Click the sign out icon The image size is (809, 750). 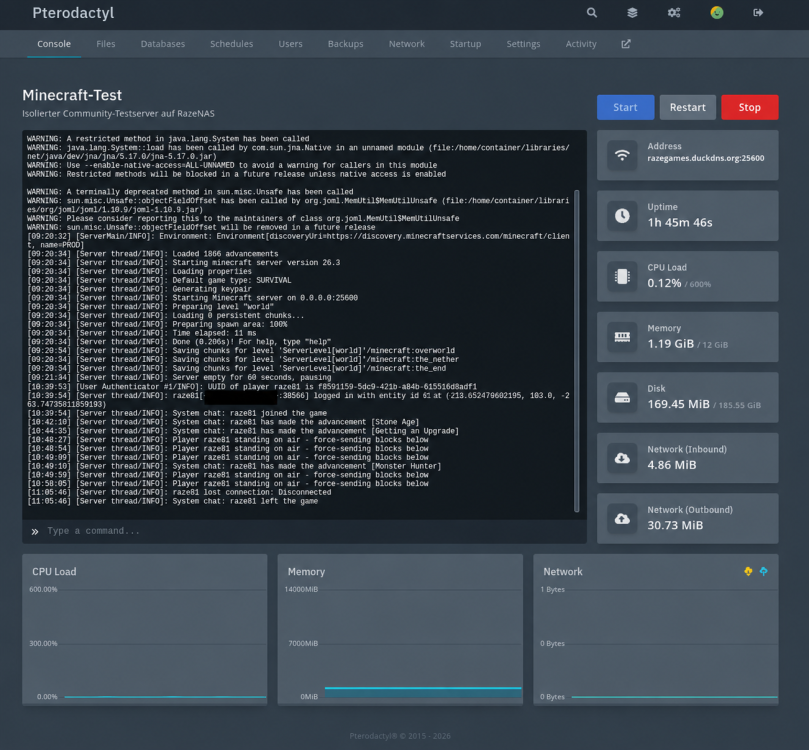[x=758, y=13]
